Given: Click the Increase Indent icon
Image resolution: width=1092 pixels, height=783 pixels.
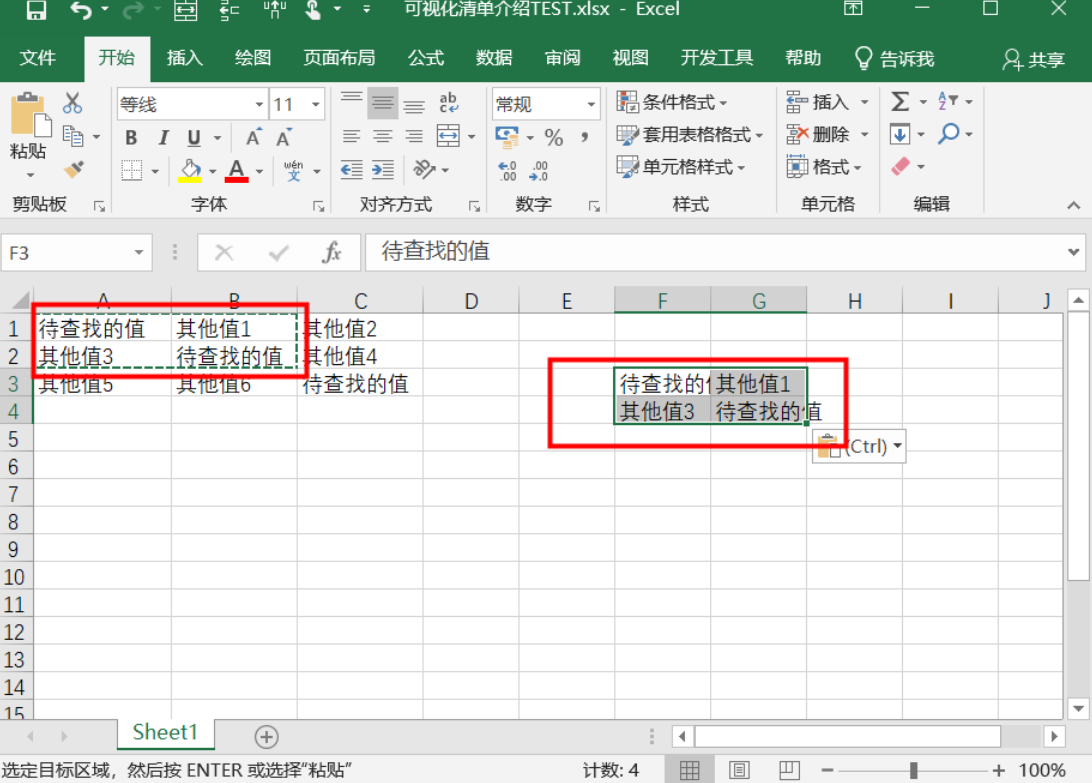Looking at the screenshot, I should point(383,169).
